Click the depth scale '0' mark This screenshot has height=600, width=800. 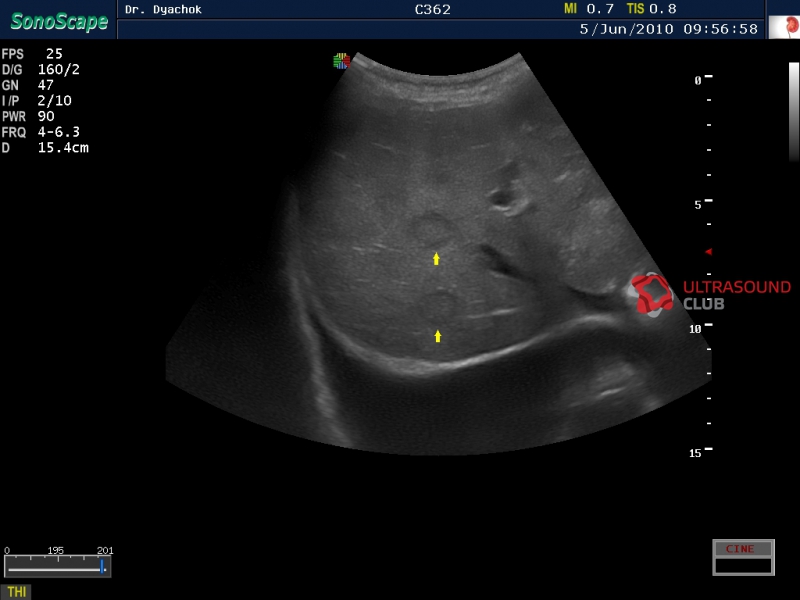[x=698, y=80]
